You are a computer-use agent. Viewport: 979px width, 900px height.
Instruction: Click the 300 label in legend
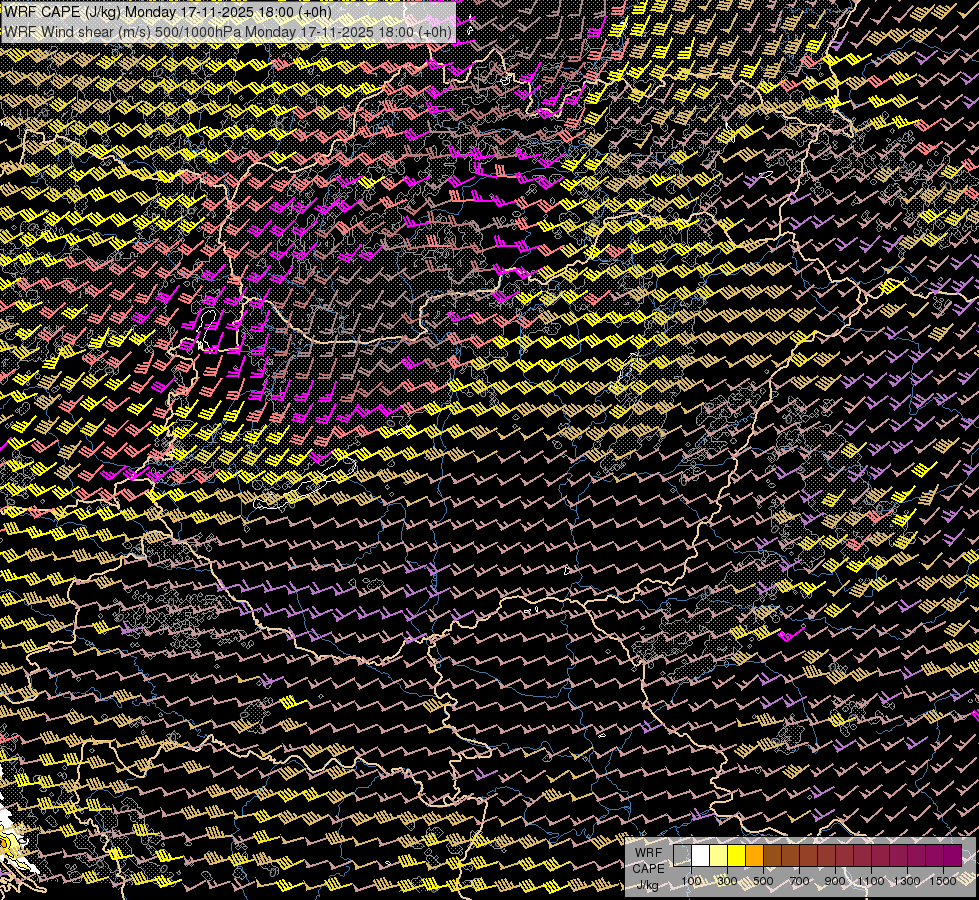tap(727, 881)
